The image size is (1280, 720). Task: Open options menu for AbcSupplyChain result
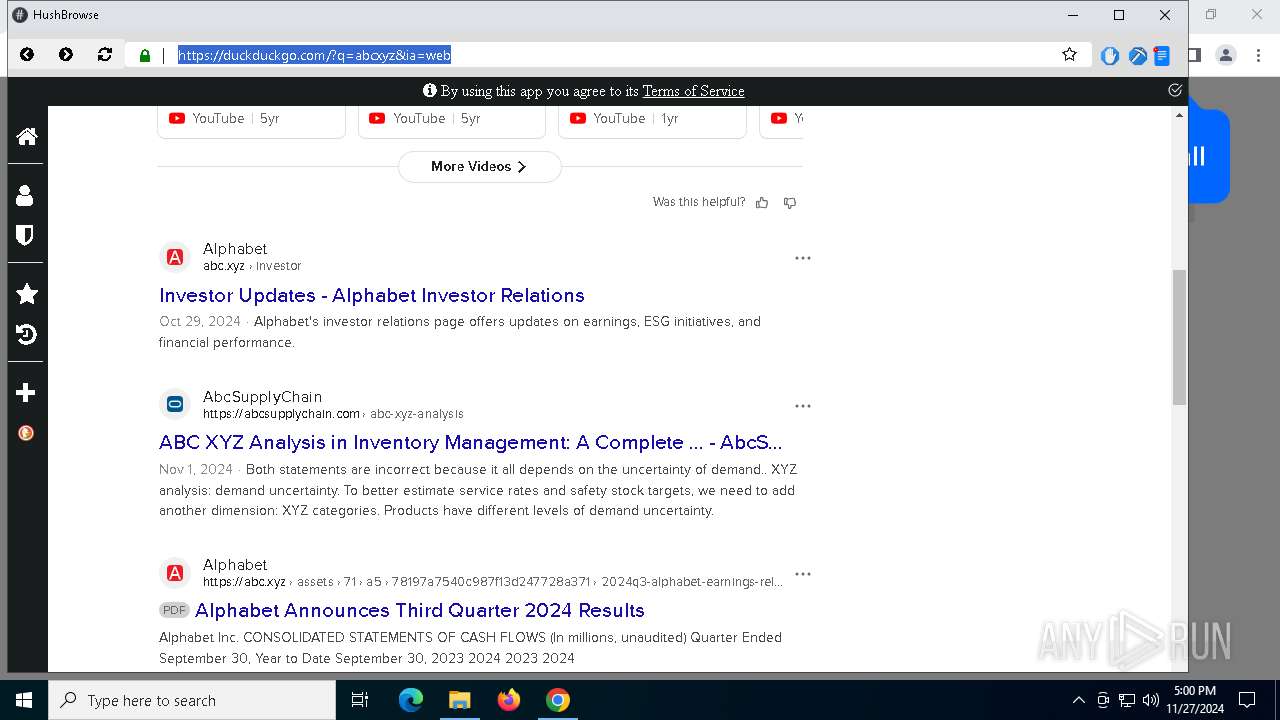coord(802,406)
